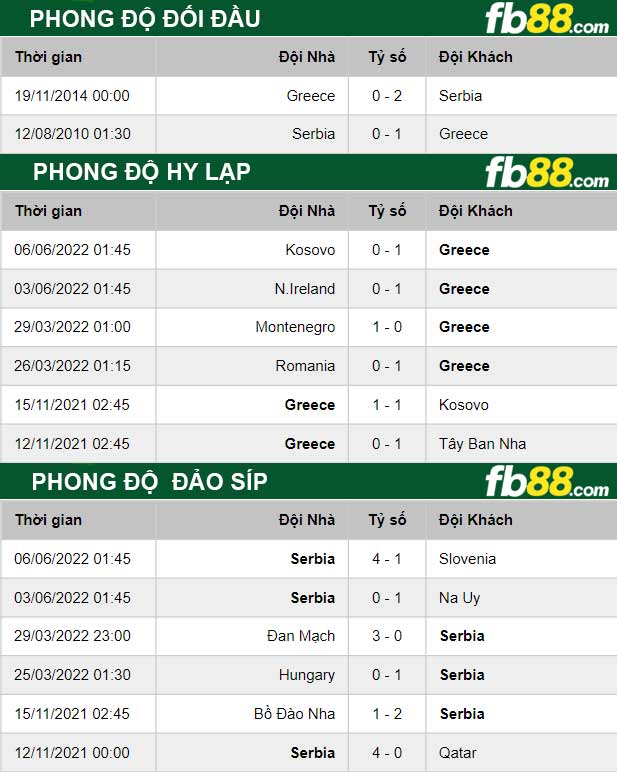Click the Qatar away team

tap(458, 753)
